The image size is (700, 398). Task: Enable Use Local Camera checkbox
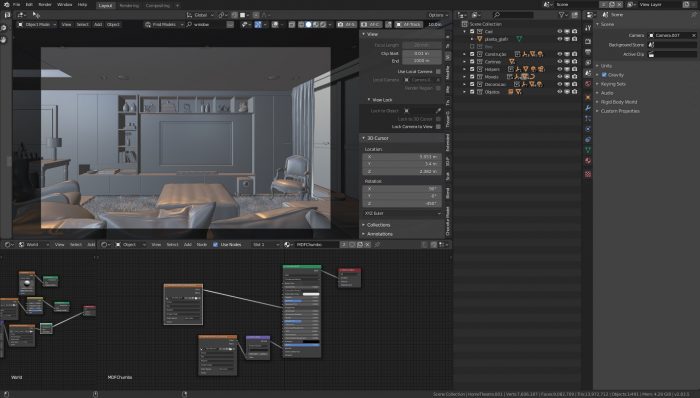pos(438,71)
